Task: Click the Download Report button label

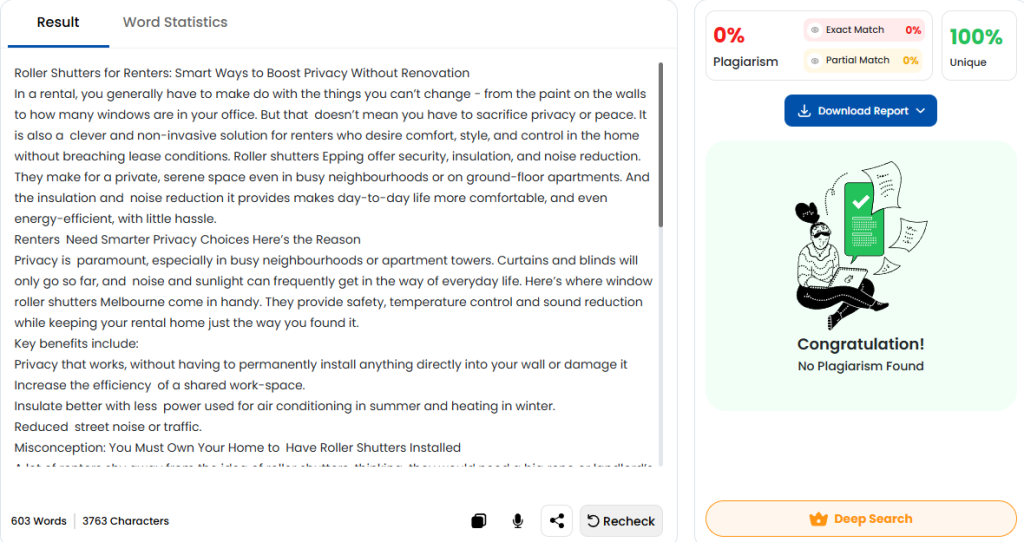Action: 862,111
